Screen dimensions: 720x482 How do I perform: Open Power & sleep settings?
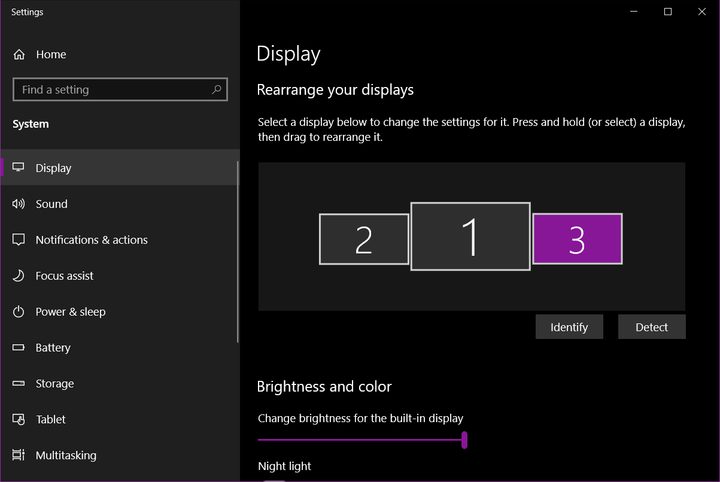(x=119, y=312)
